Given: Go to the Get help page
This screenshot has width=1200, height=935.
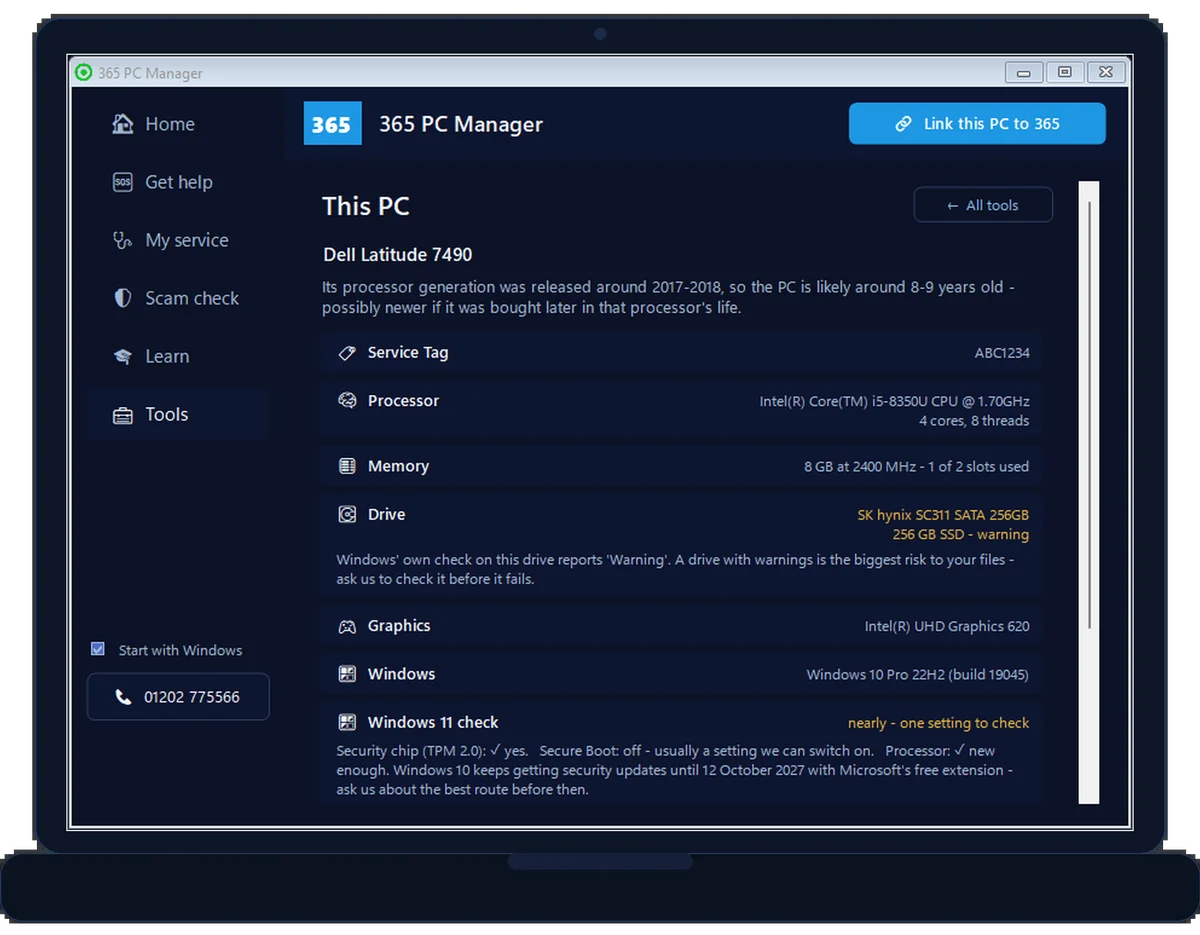Looking at the screenshot, I should click(178, 182).
